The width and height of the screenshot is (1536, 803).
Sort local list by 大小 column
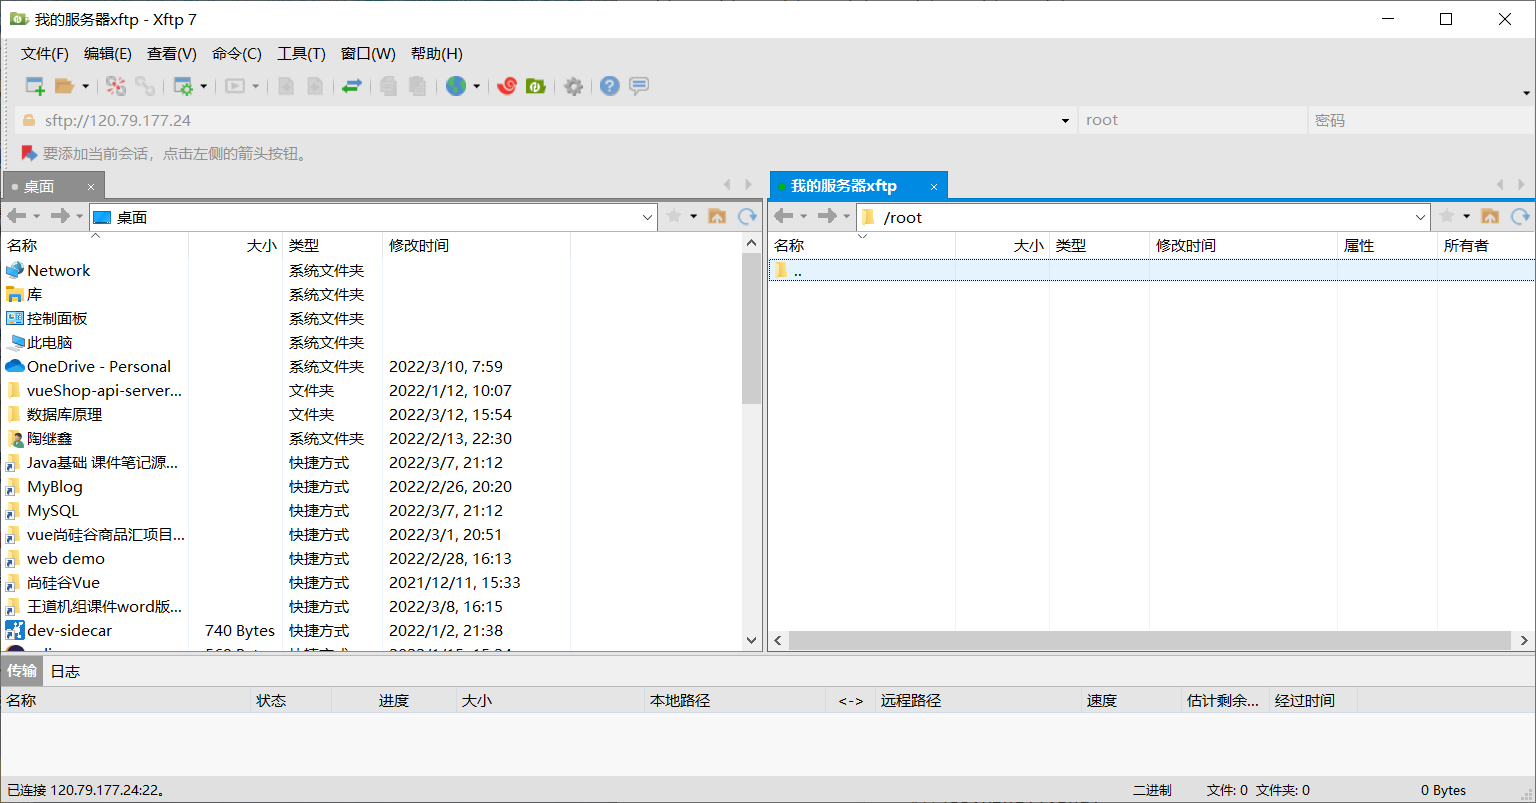pyautogui.click(x=235, y=245)
